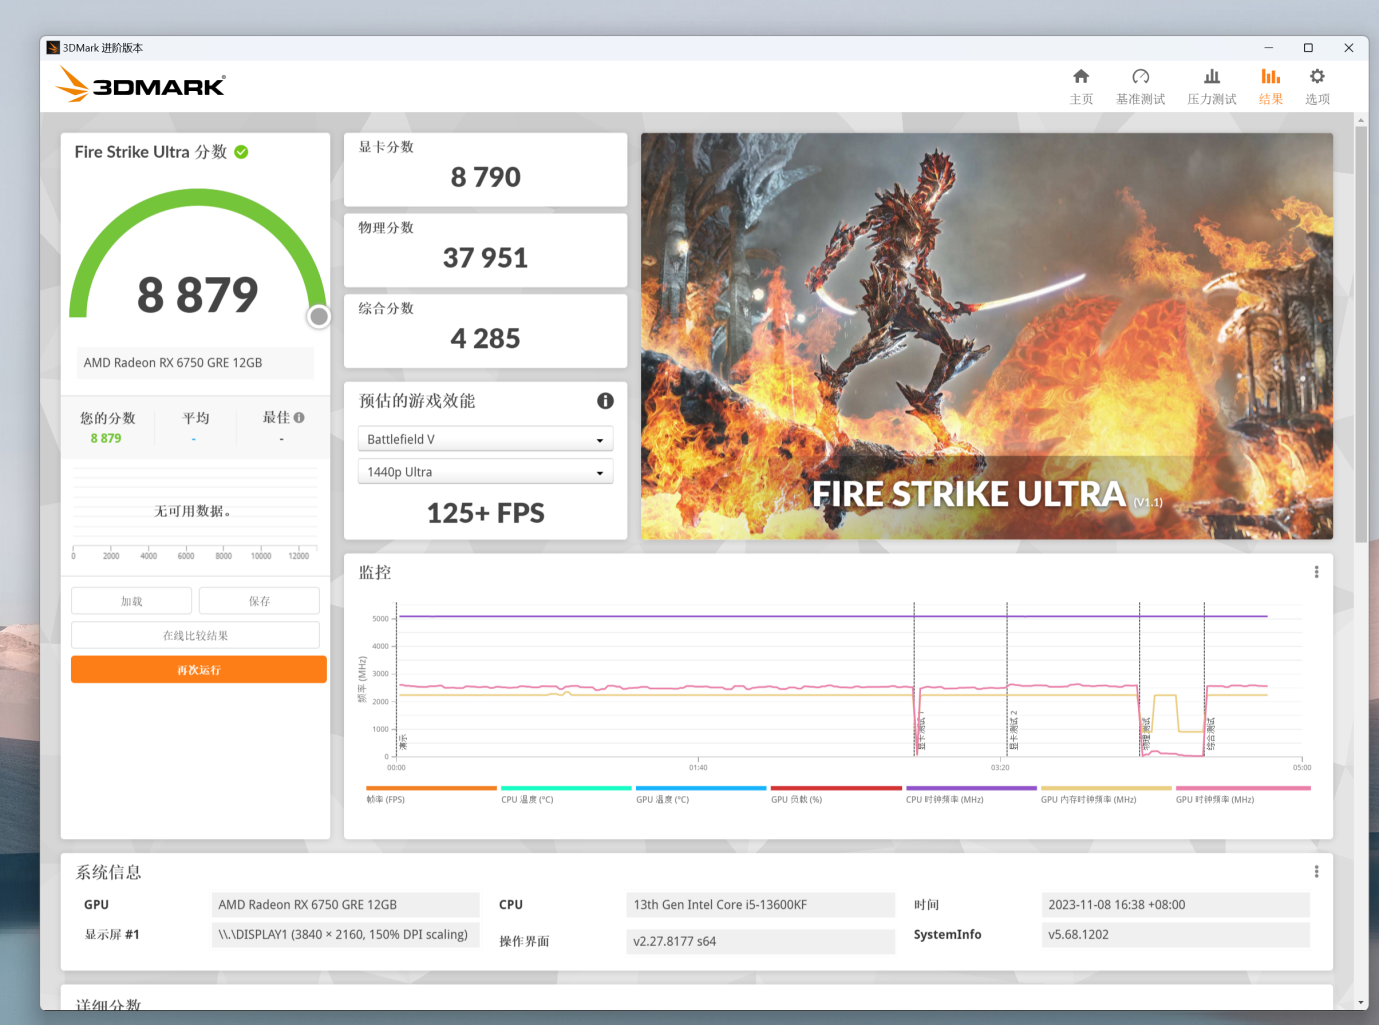
Task: Click the orange 再次运行 button
Action: tap(199, 670)
